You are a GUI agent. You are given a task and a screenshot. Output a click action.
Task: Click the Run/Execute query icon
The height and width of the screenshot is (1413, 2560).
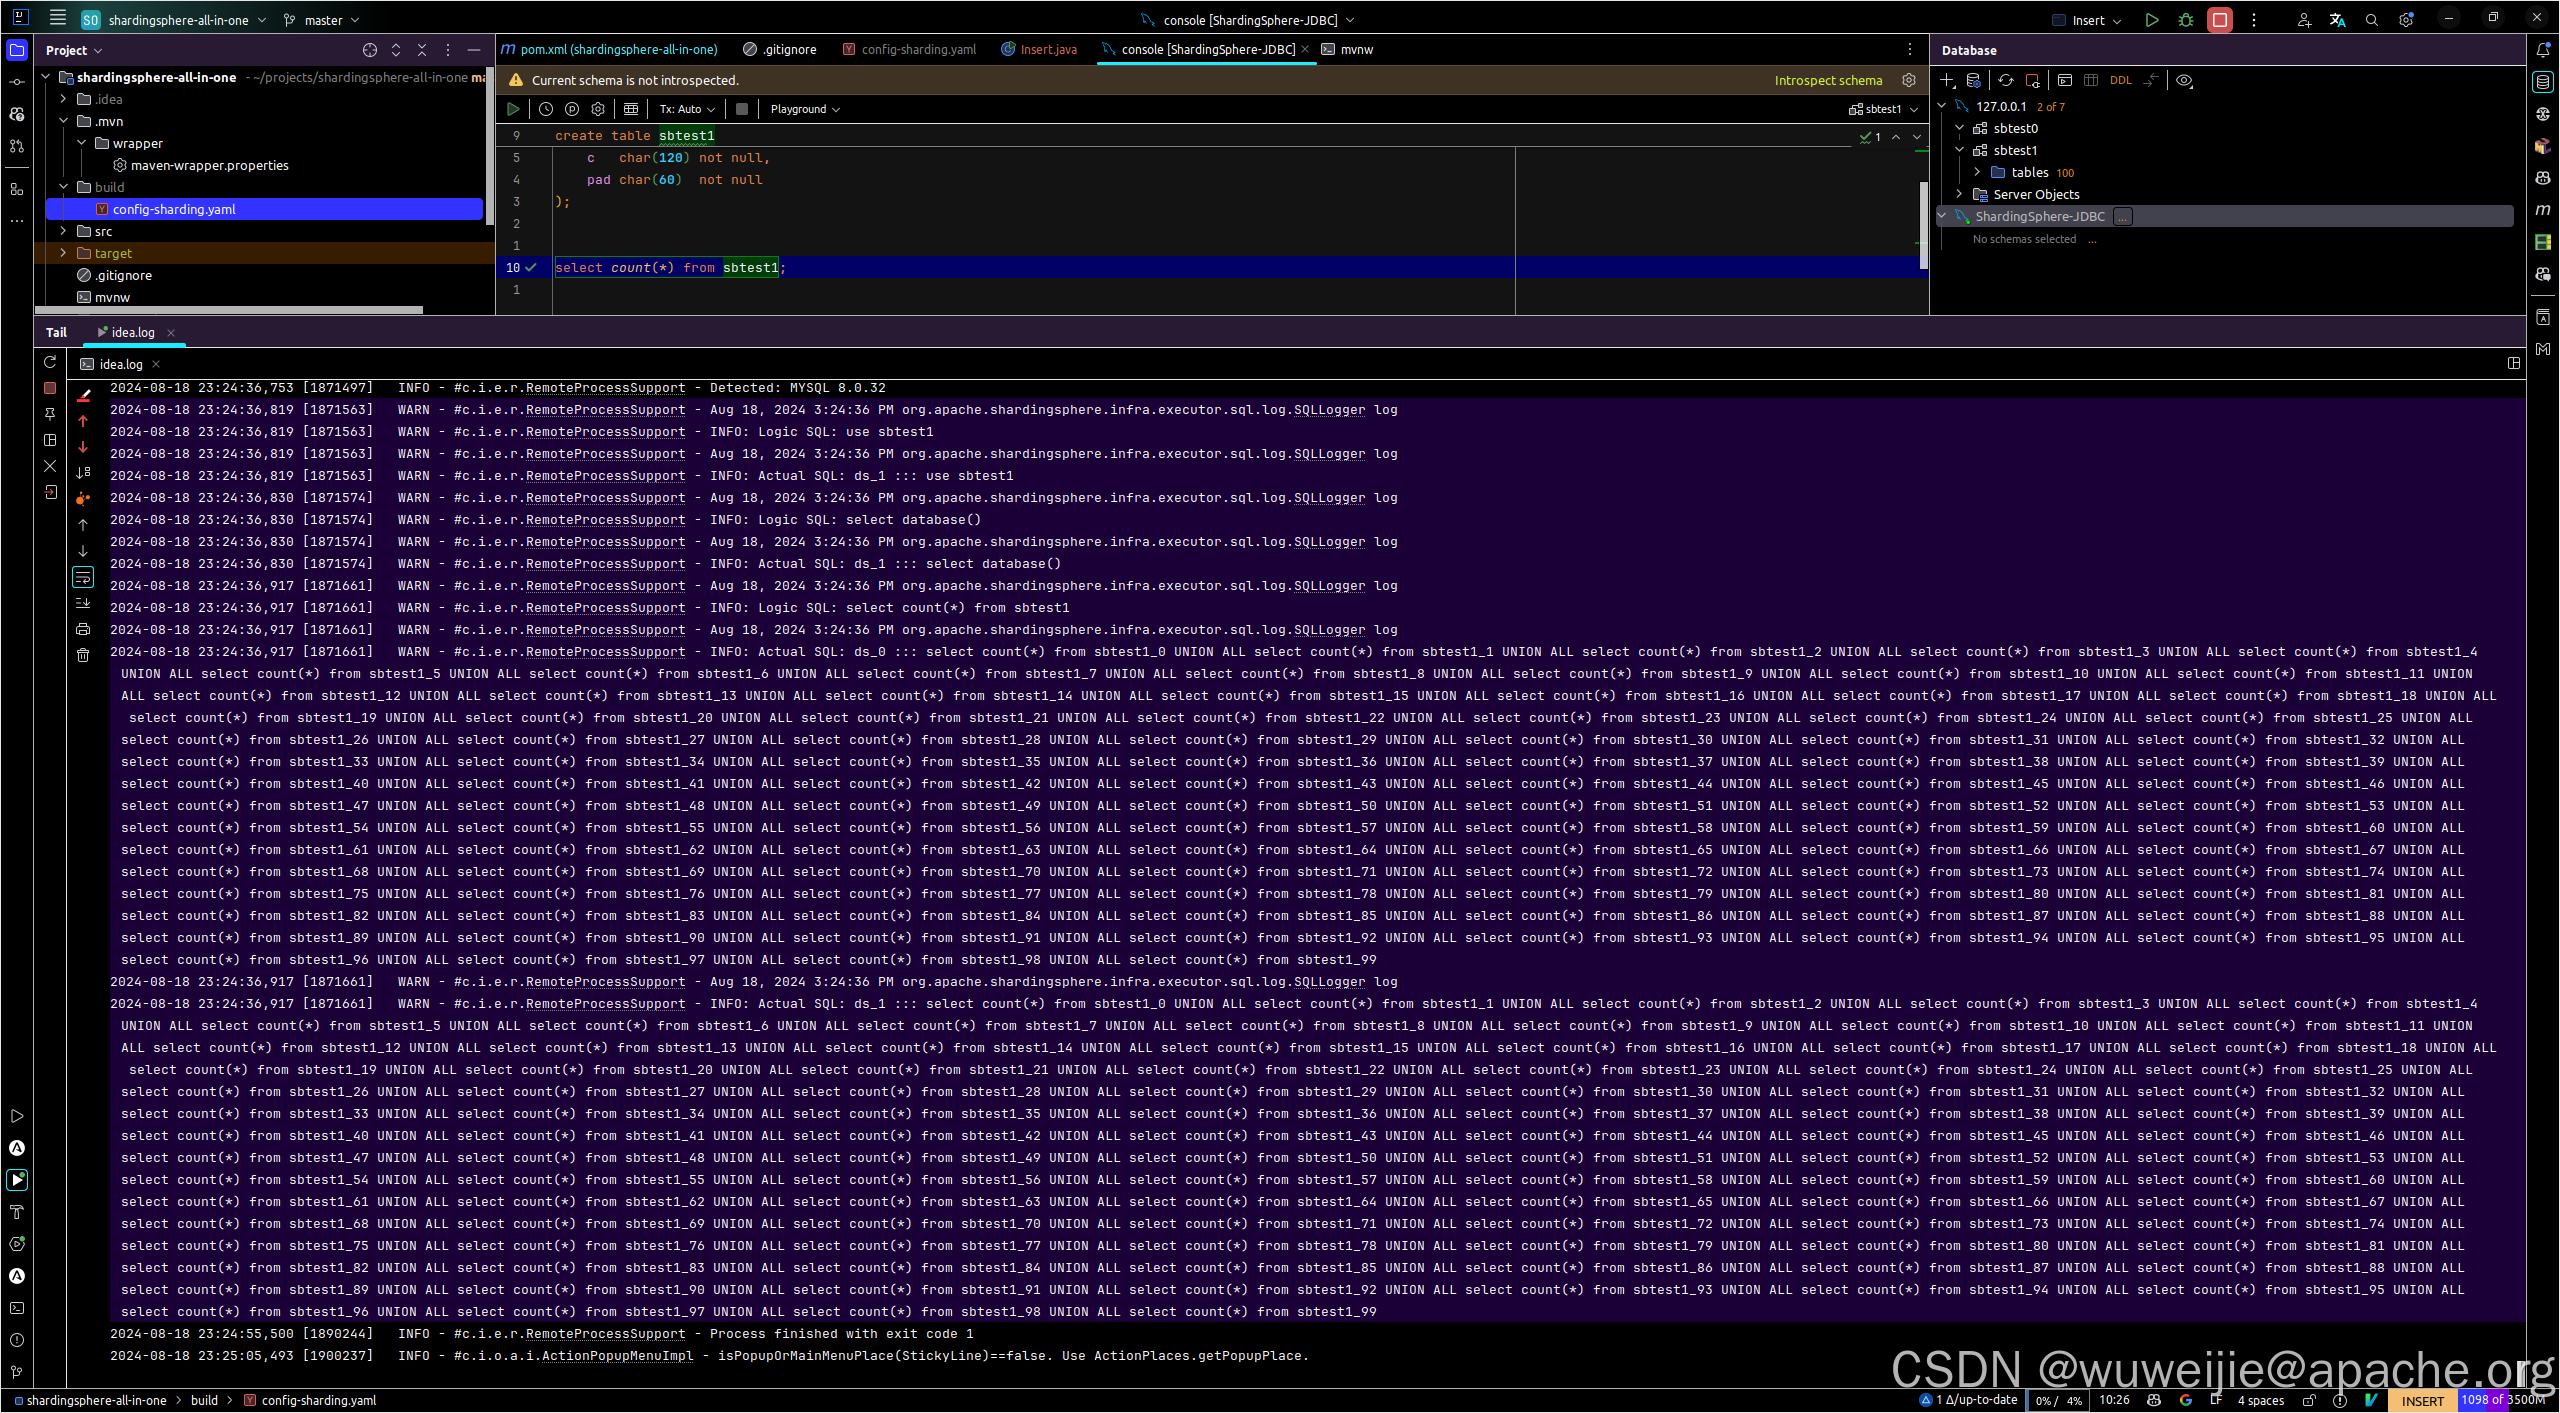(513, 108)
